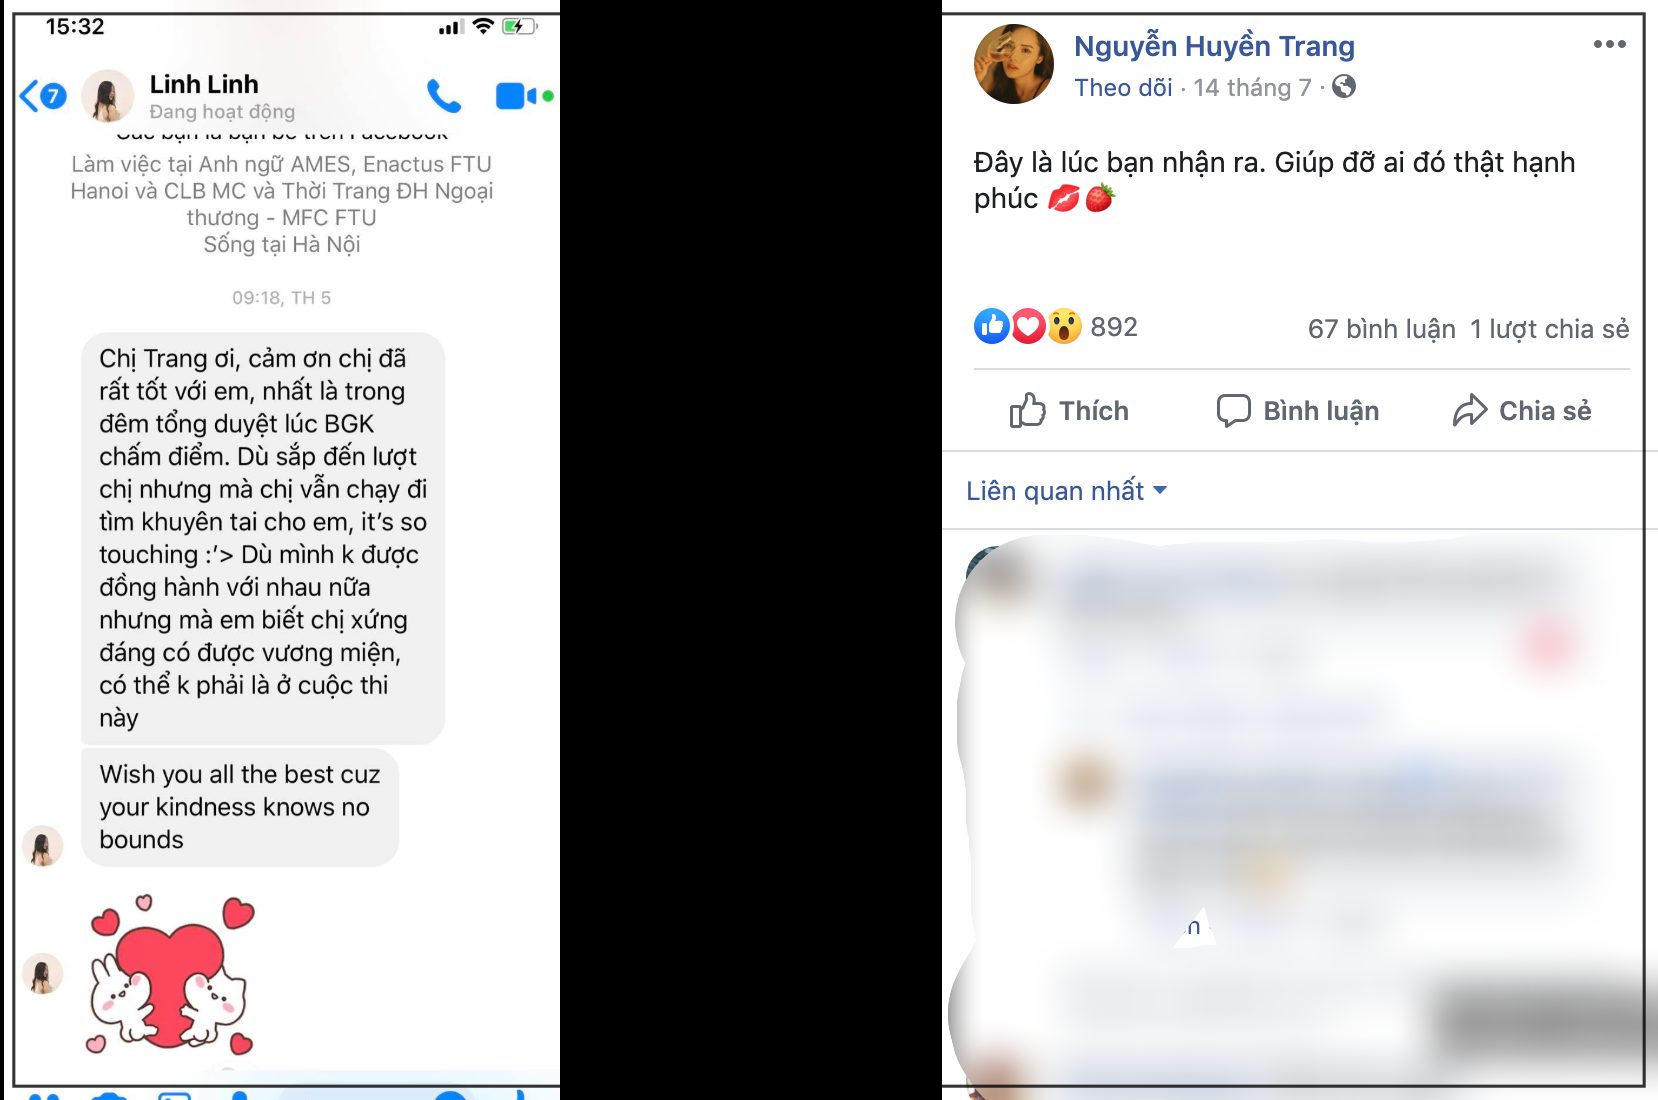Tap the small avatar beside the Wish you message
This screenshot has height=1100, width=1658.
click(43, 846)
